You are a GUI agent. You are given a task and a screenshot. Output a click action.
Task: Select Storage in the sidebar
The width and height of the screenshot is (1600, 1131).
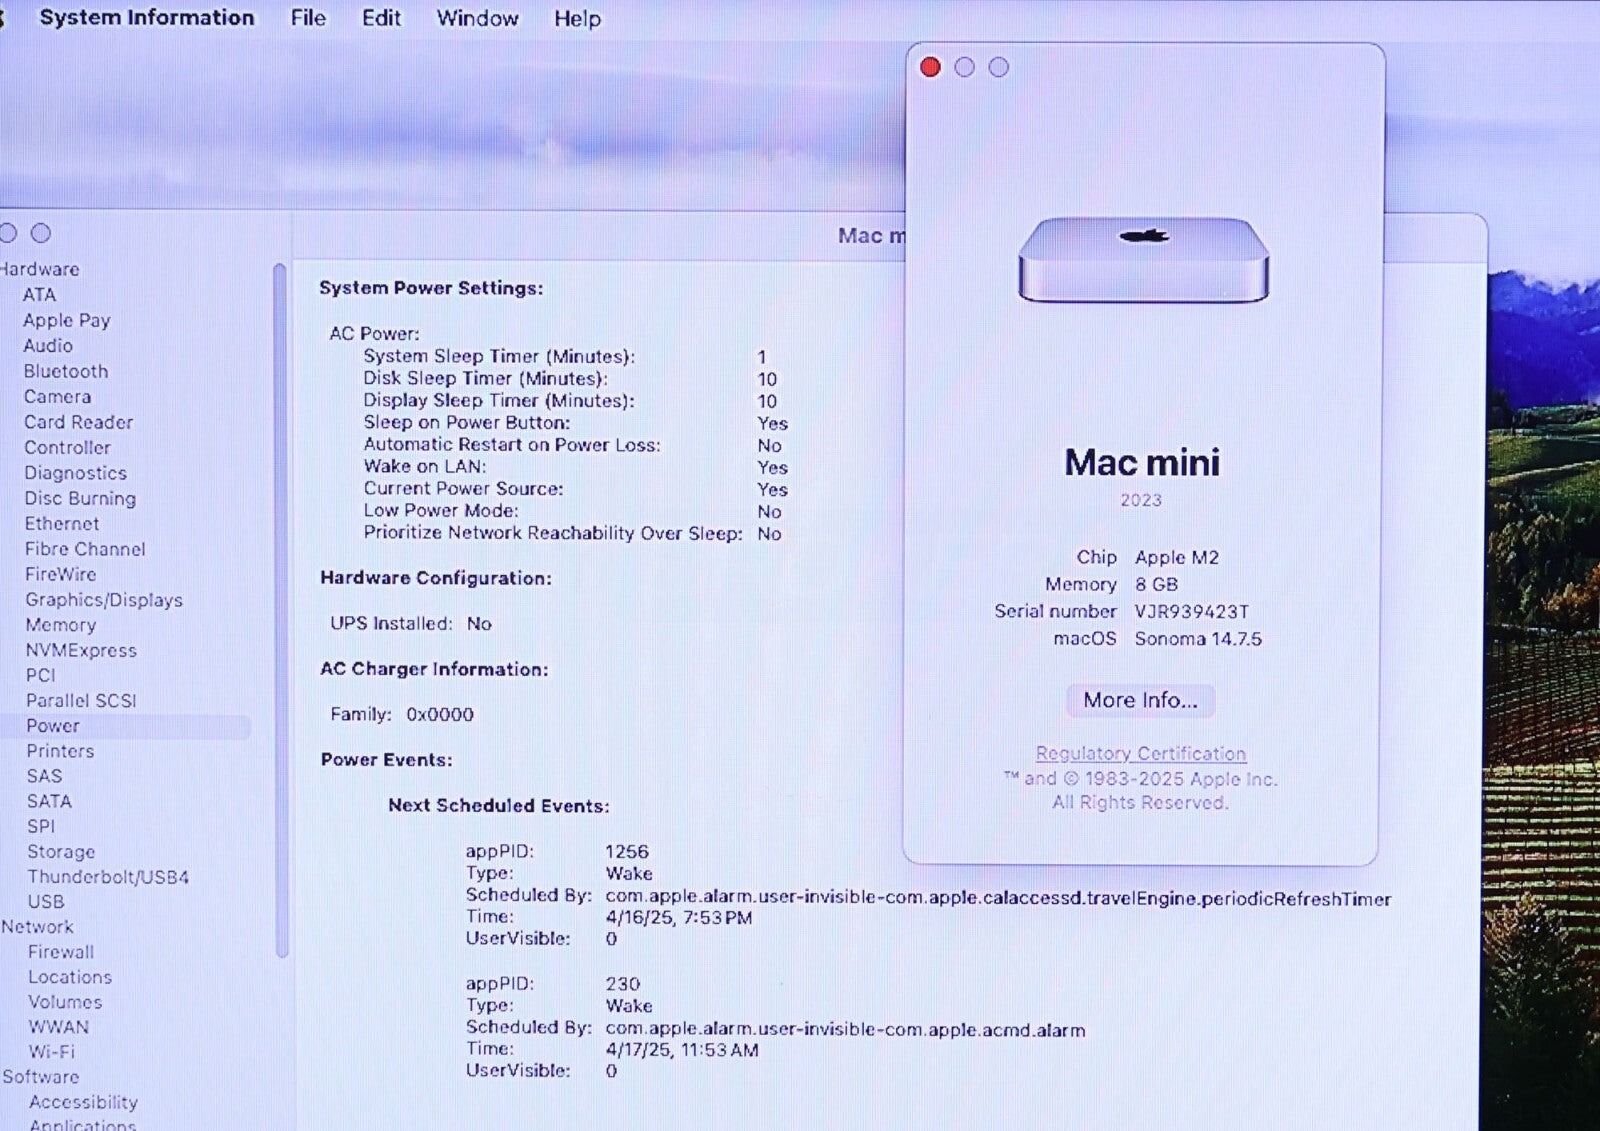tap(61, 852)
